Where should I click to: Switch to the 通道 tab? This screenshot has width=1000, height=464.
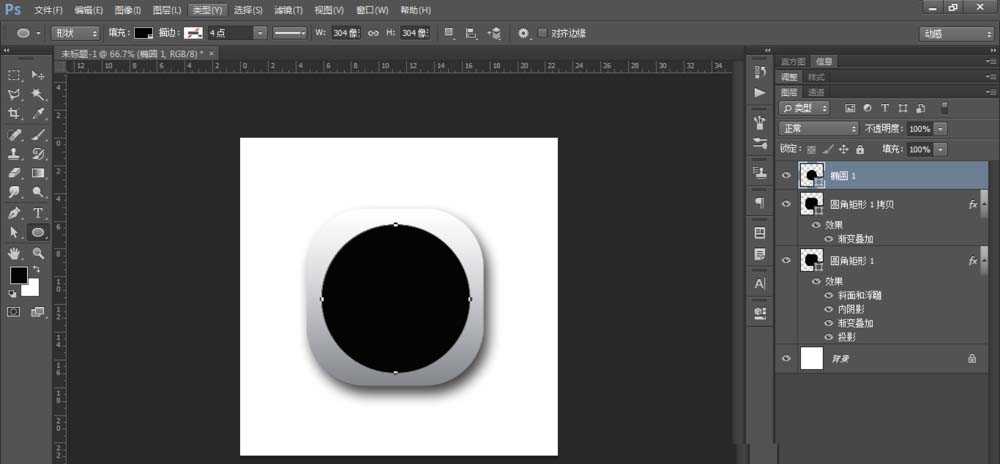(x=817, y=91)
